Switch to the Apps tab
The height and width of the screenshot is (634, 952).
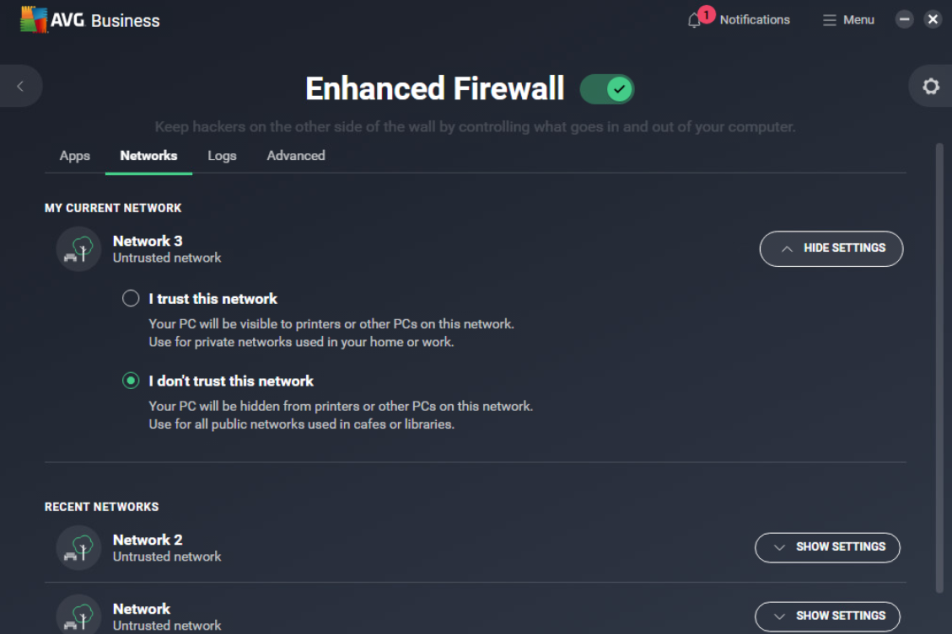pos(74,155)
